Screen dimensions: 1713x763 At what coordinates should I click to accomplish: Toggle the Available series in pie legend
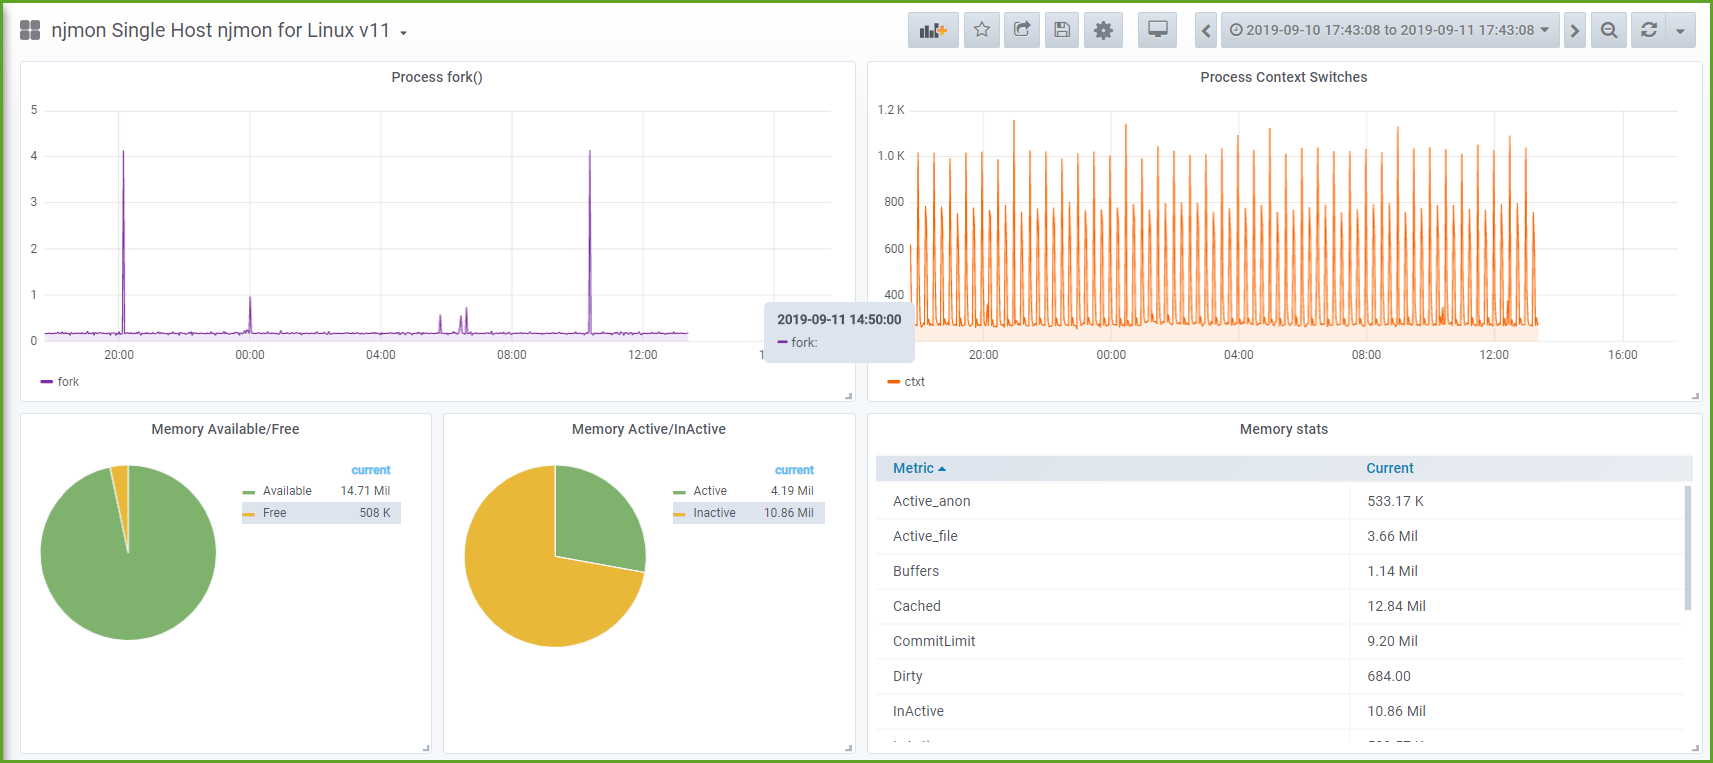(x=287, y=491)
